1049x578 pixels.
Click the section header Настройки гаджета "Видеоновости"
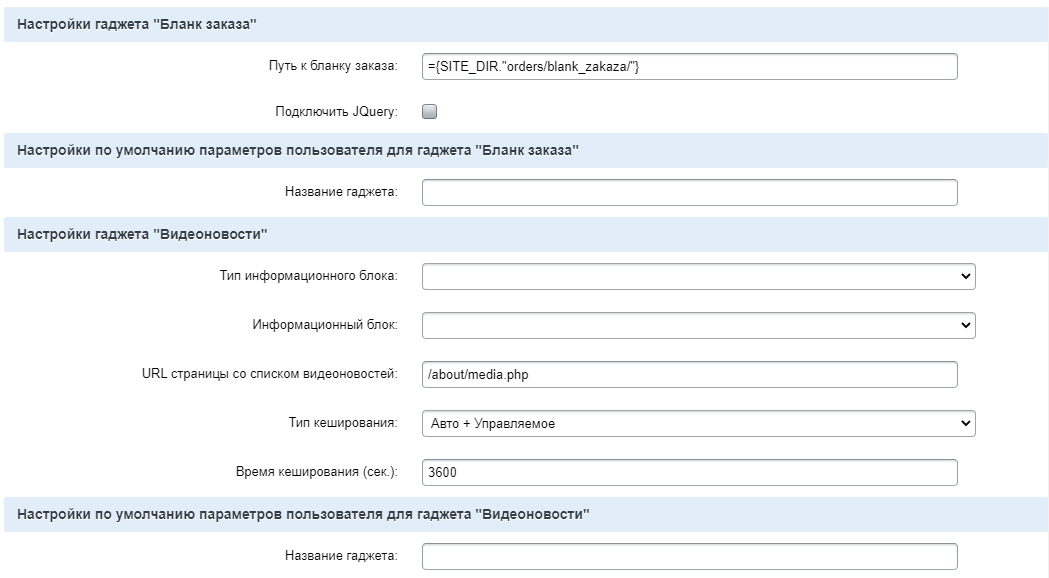pos(142,234)
